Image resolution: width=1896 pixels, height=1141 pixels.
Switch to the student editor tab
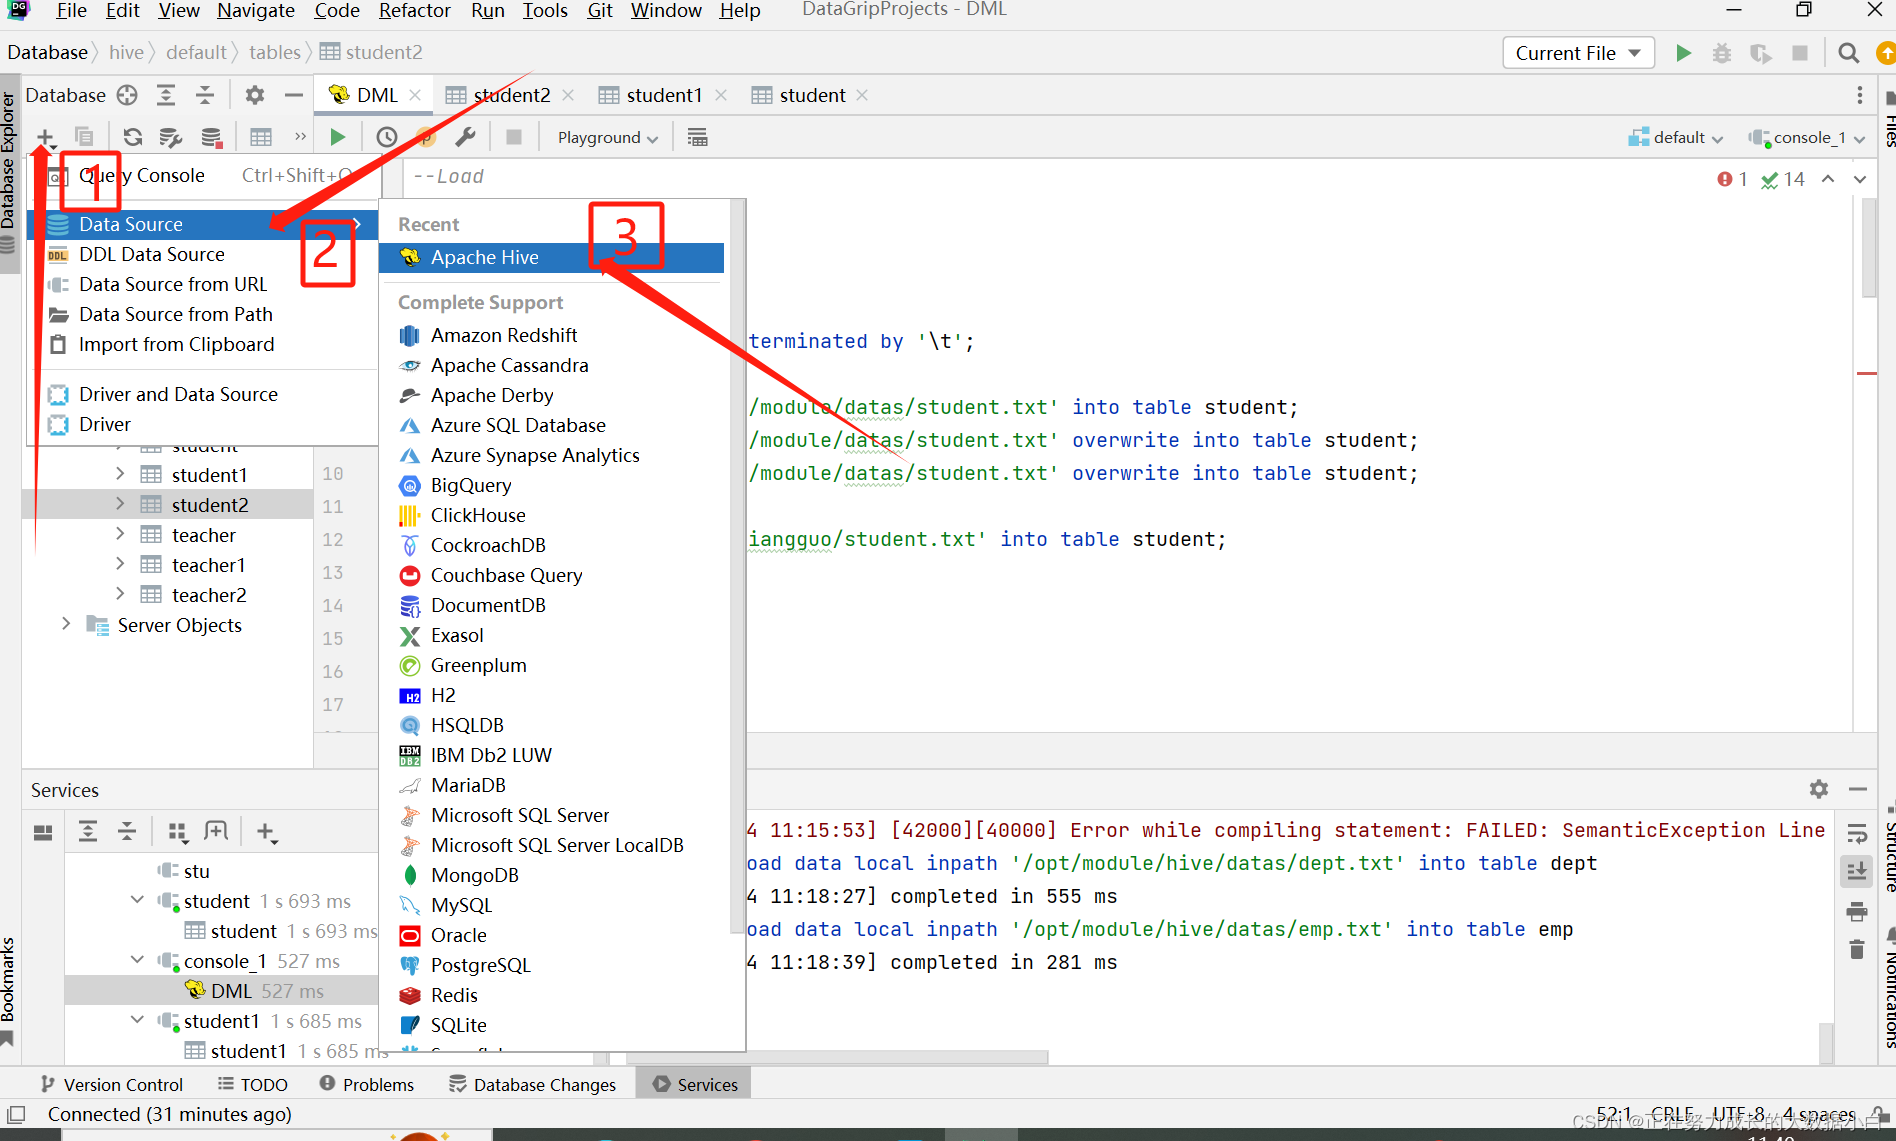[x=812, y=95]
